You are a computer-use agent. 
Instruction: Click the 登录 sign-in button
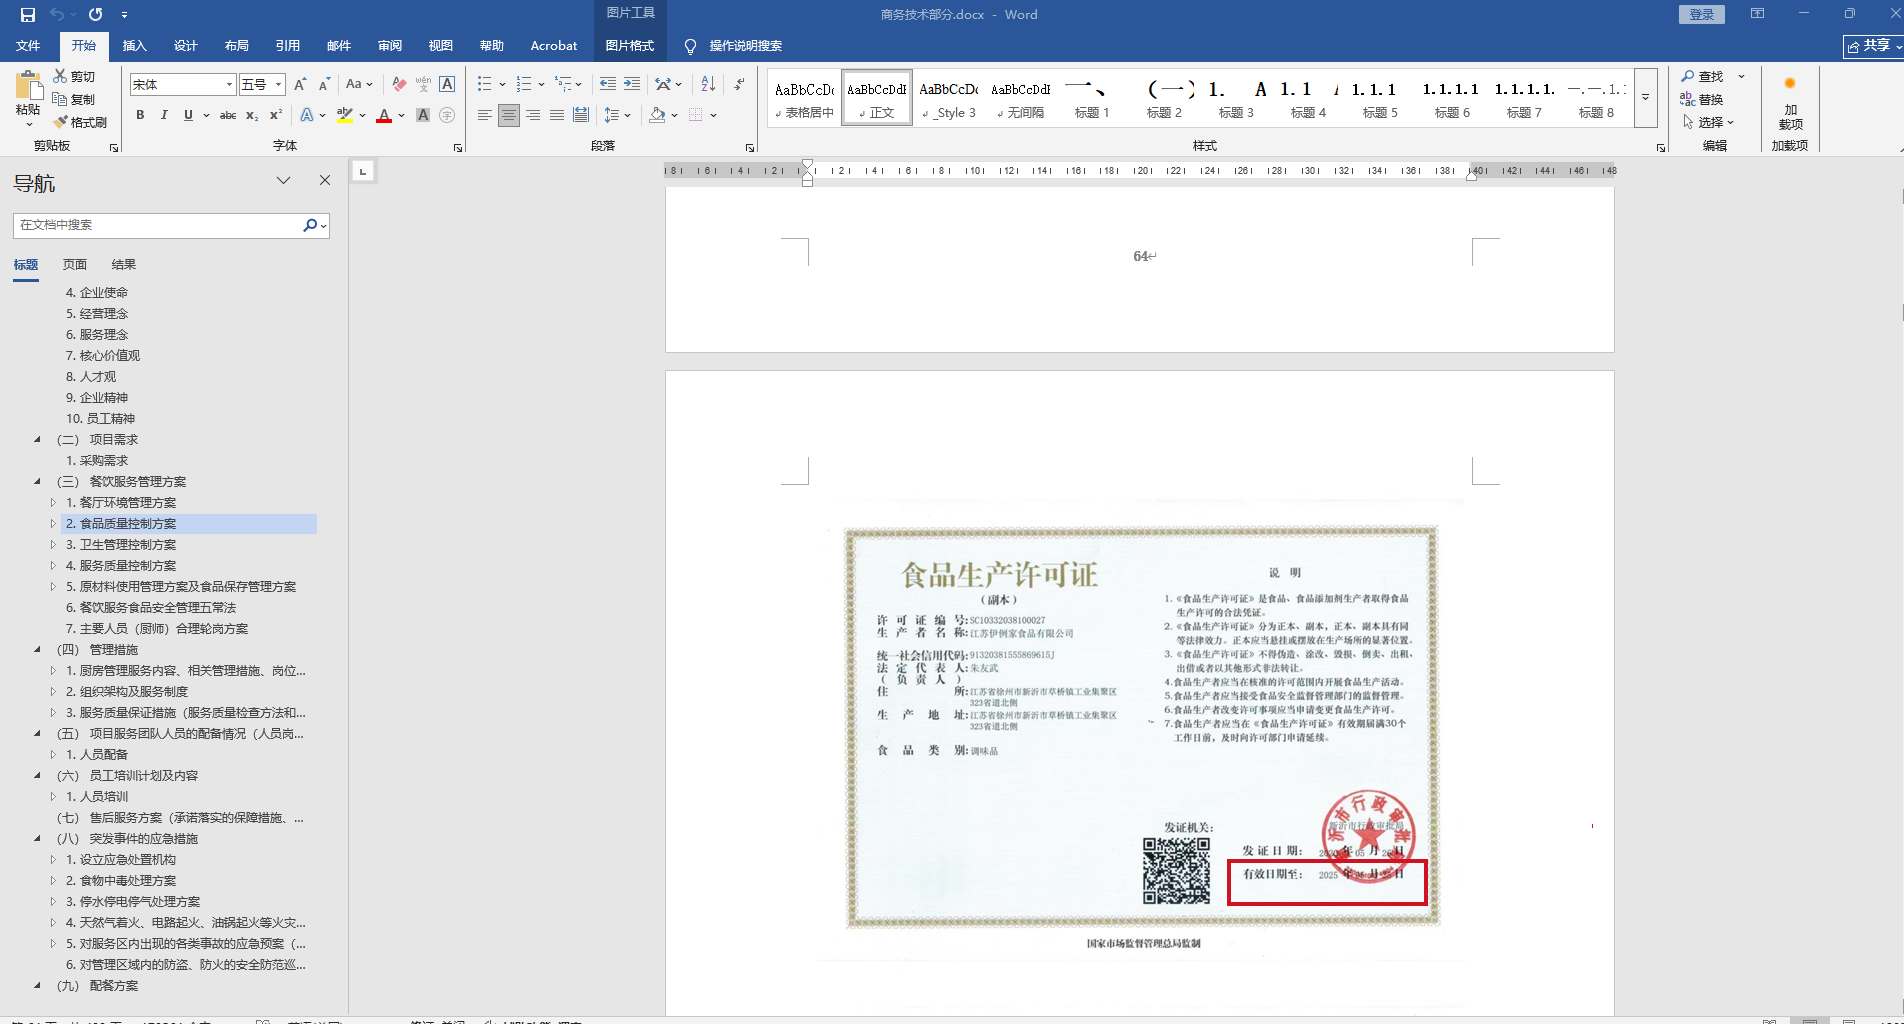coord(1701,14)
